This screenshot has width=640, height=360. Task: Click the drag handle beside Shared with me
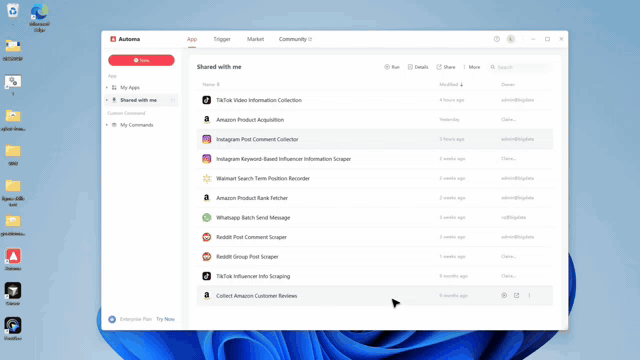tap(173, 100)
